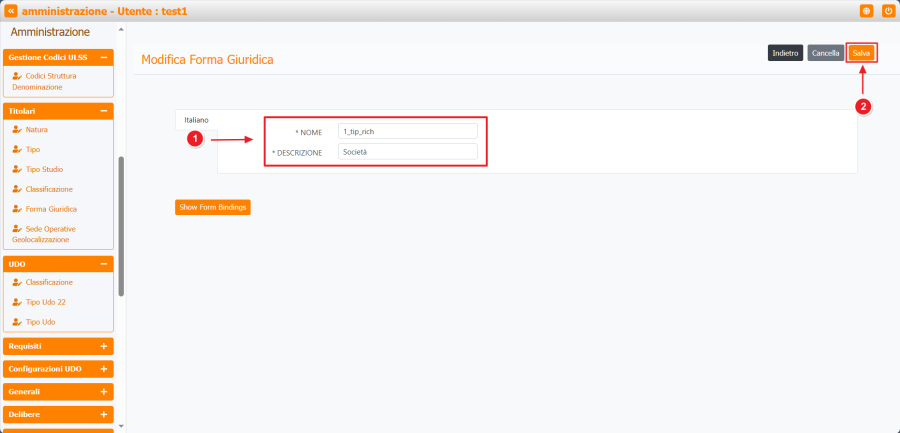
Task: Click into the NOME input field
Action: point(407,131)
